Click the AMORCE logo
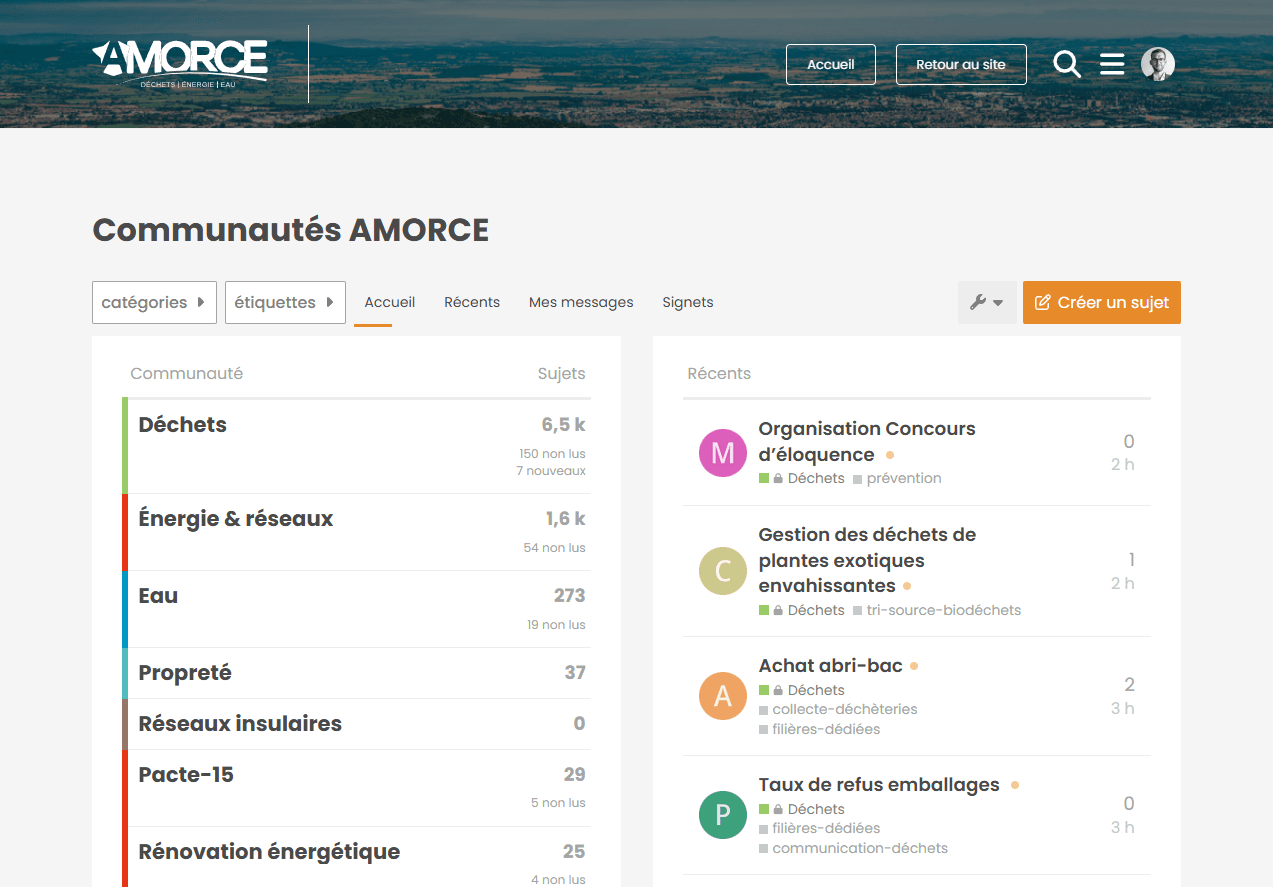This screenshot has height=887, width=1273. [180, 64]
